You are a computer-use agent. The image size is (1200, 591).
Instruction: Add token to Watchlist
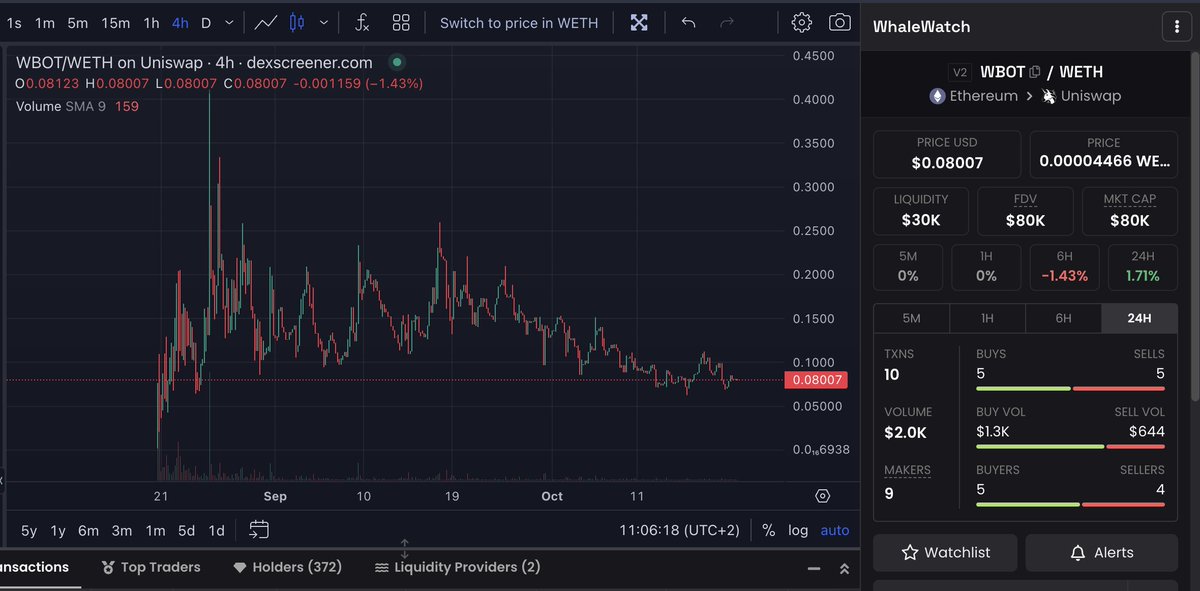pyautogui.click(x=944, y=552)
